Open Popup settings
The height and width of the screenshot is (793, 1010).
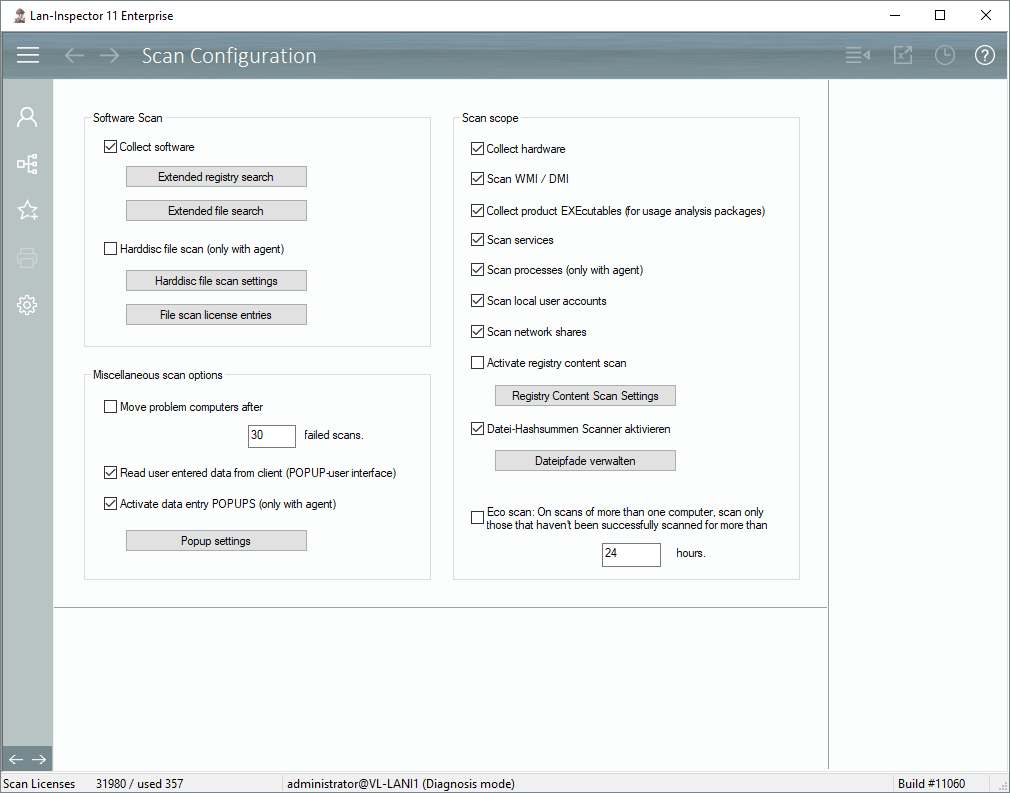click(216, 541)
